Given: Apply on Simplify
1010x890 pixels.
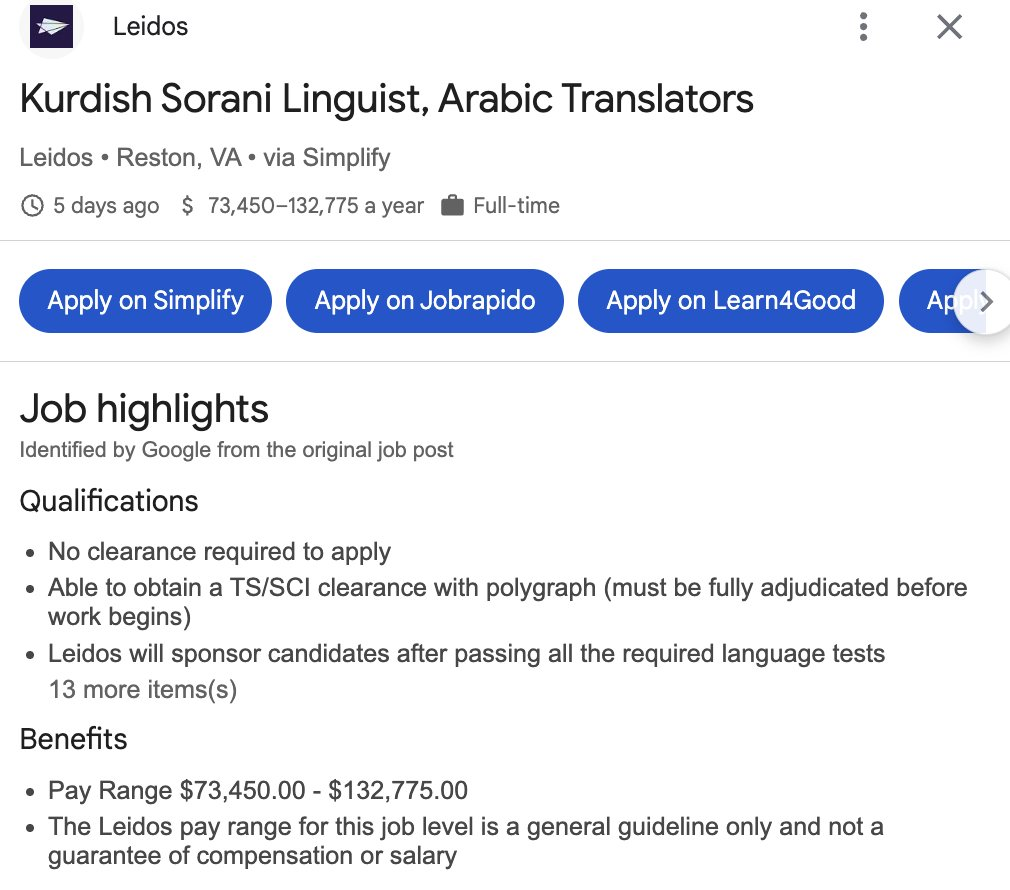Looking at the screenshot, I should pos(145,301).
